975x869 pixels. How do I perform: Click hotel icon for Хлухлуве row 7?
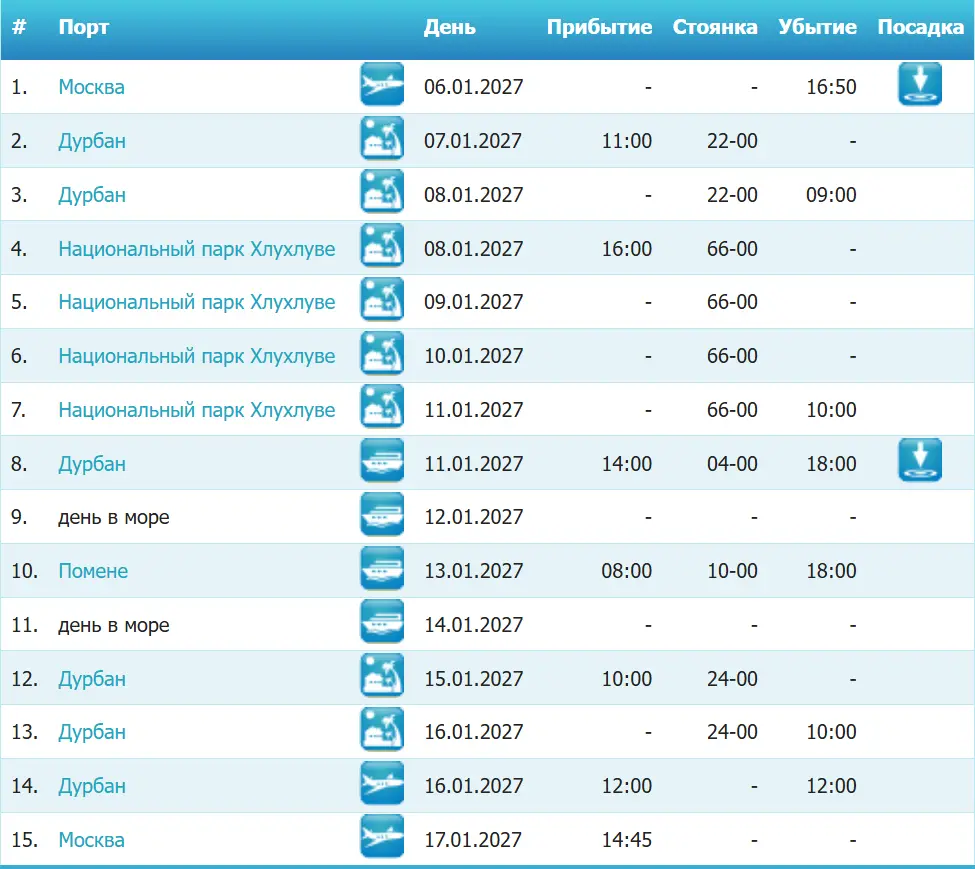point(382,407)
